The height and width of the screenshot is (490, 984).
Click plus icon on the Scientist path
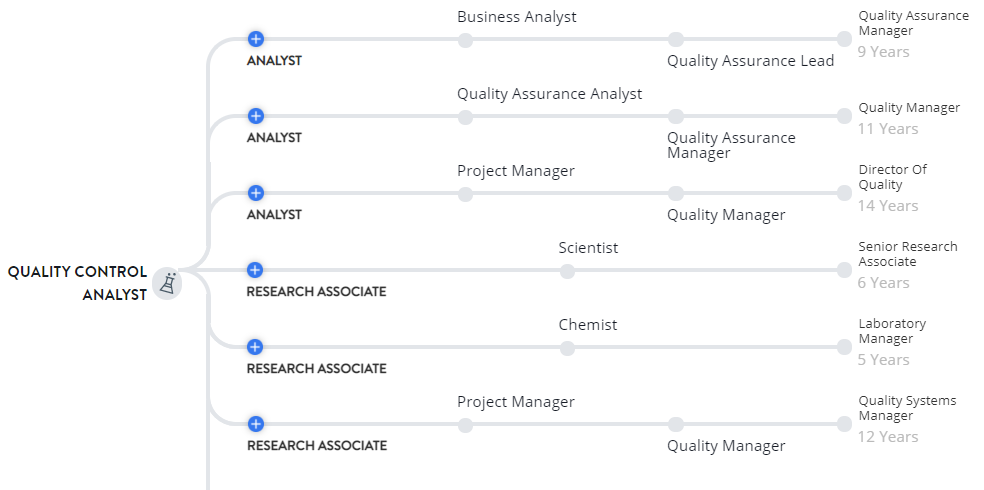(254, 270)
